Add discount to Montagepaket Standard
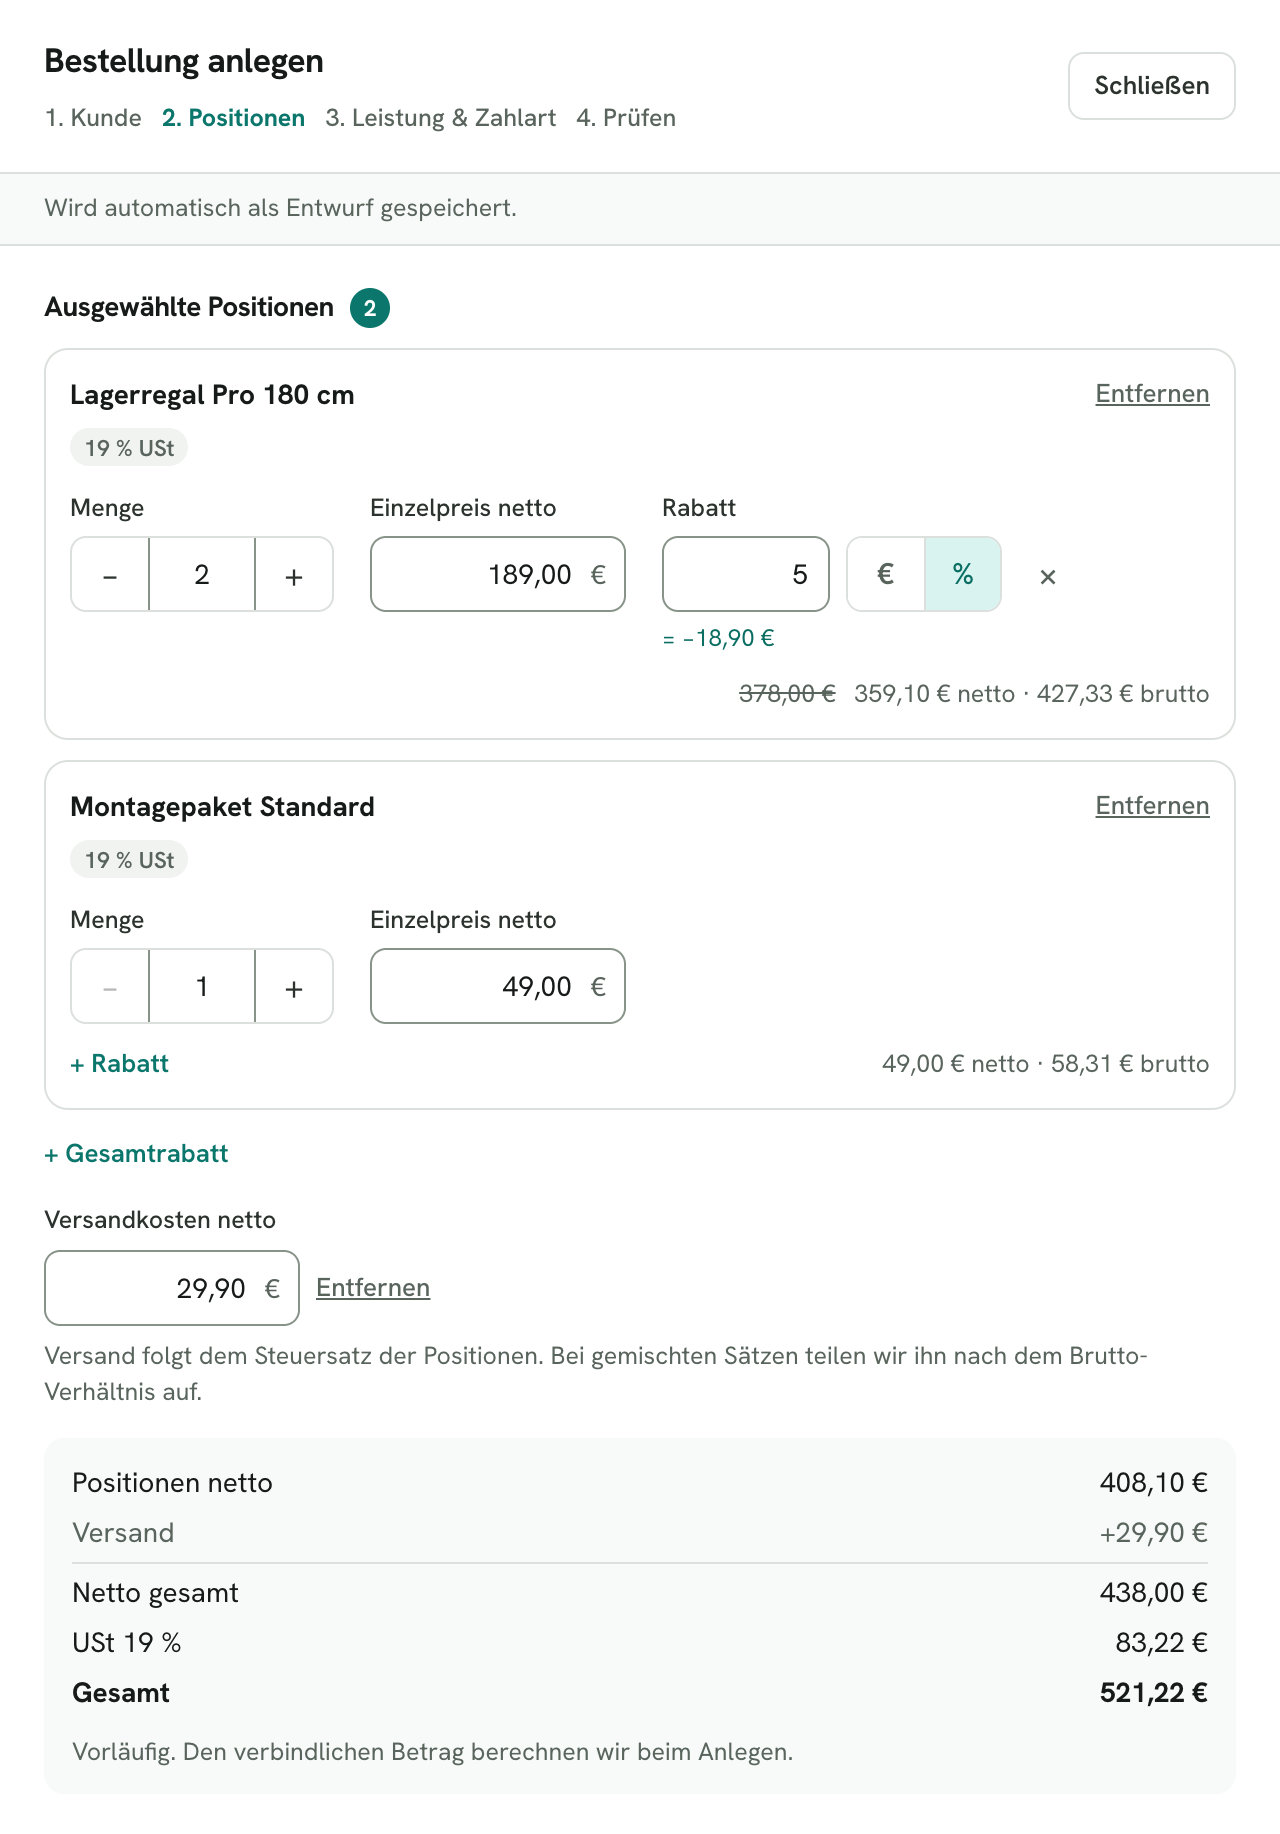Image resolution: width=1280 pixels, height=1834 pixels. [119, 1063]
